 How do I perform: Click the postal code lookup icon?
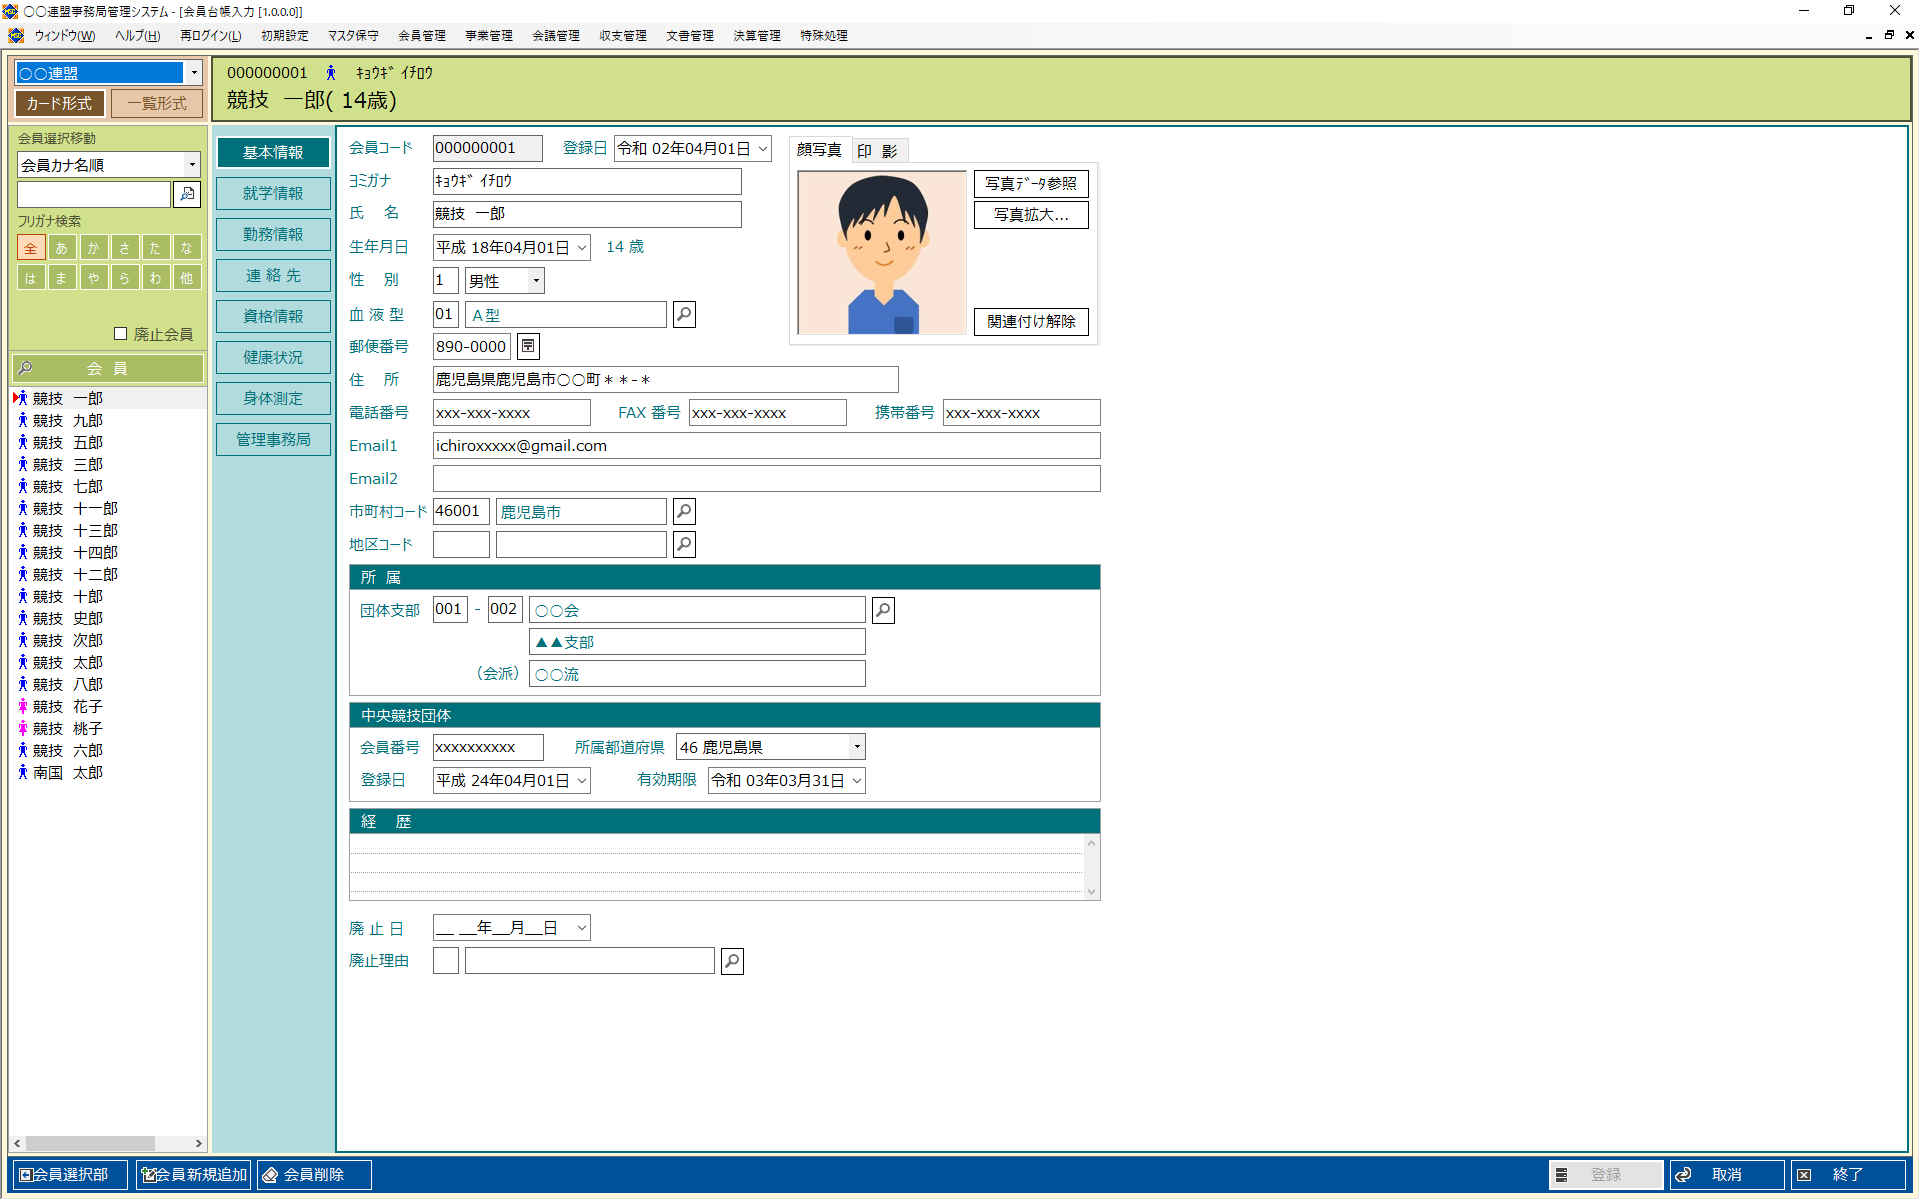click(528, 347)
